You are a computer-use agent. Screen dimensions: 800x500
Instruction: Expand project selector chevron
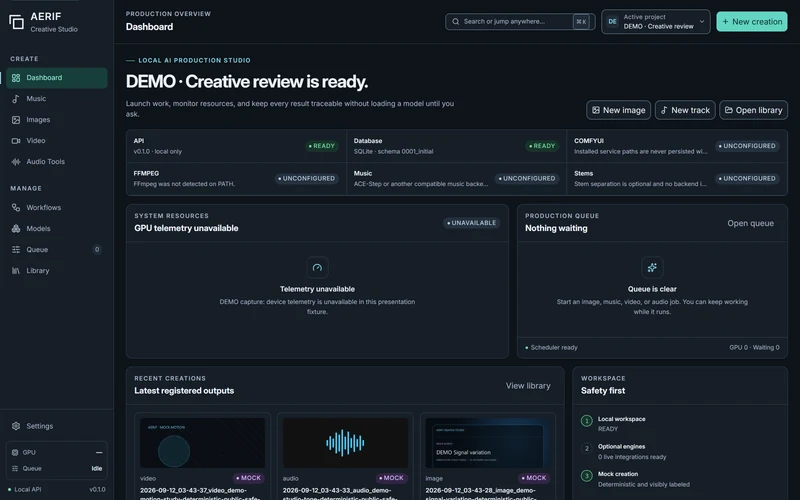[702, 21]
